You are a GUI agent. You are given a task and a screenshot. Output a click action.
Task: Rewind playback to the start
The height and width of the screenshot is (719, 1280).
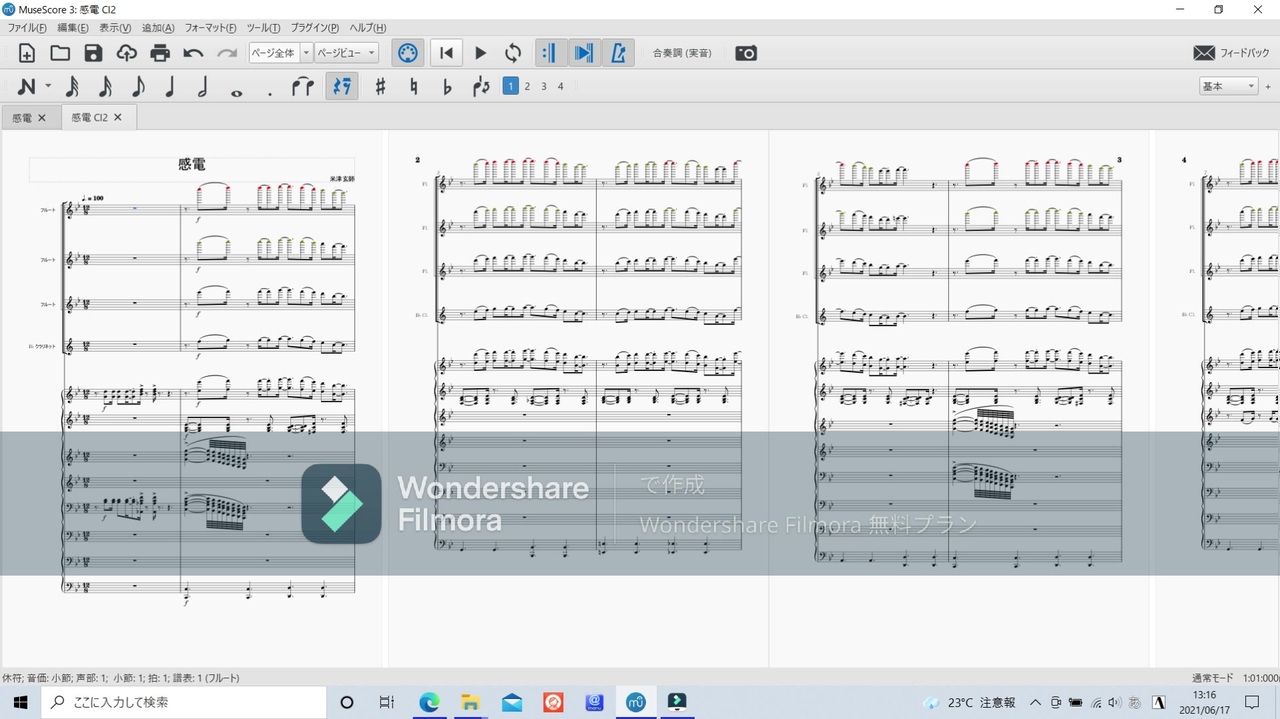point(447,53)
